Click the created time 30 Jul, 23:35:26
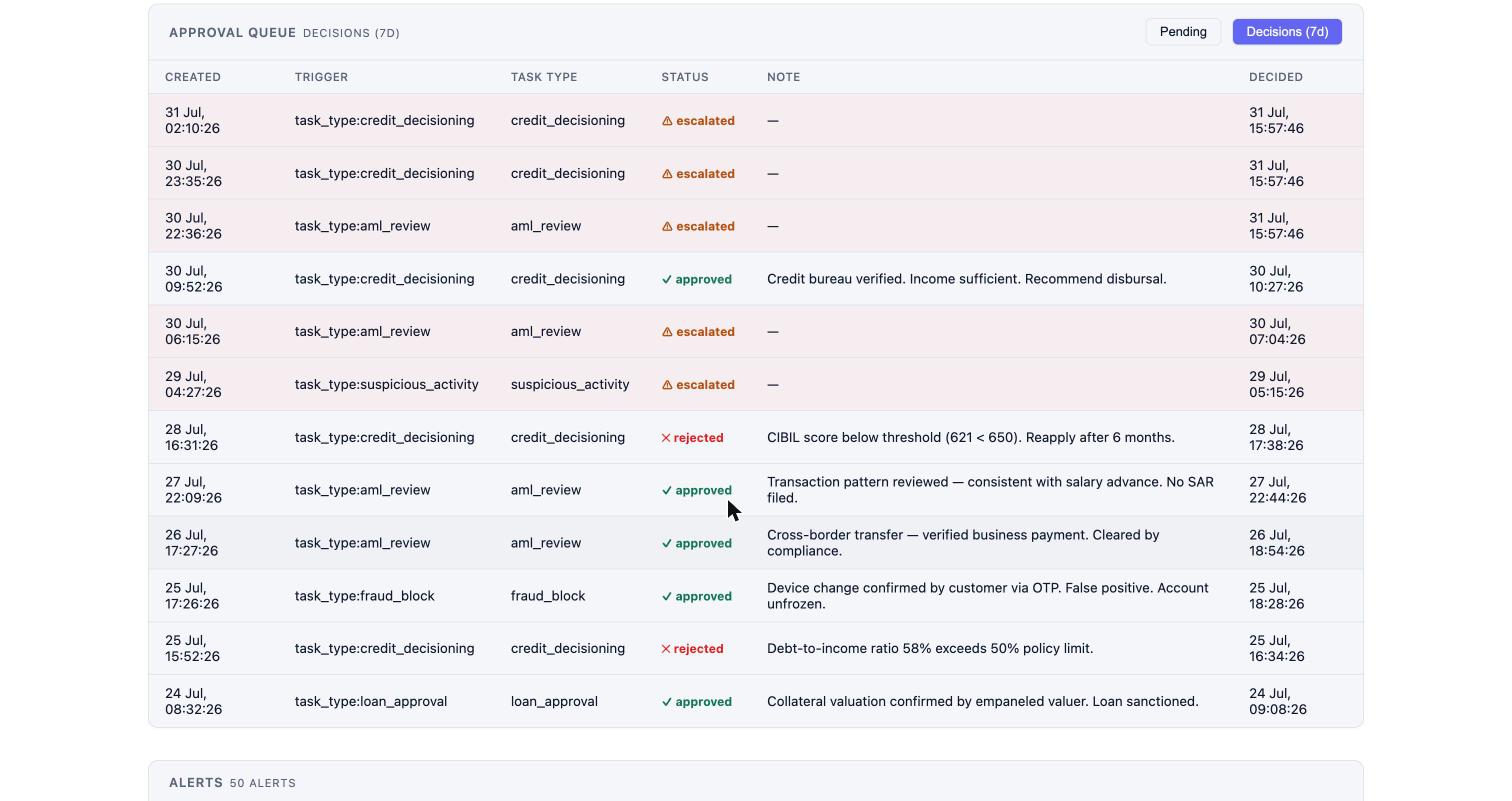1512x801 pixels. (x=193, y=174)
